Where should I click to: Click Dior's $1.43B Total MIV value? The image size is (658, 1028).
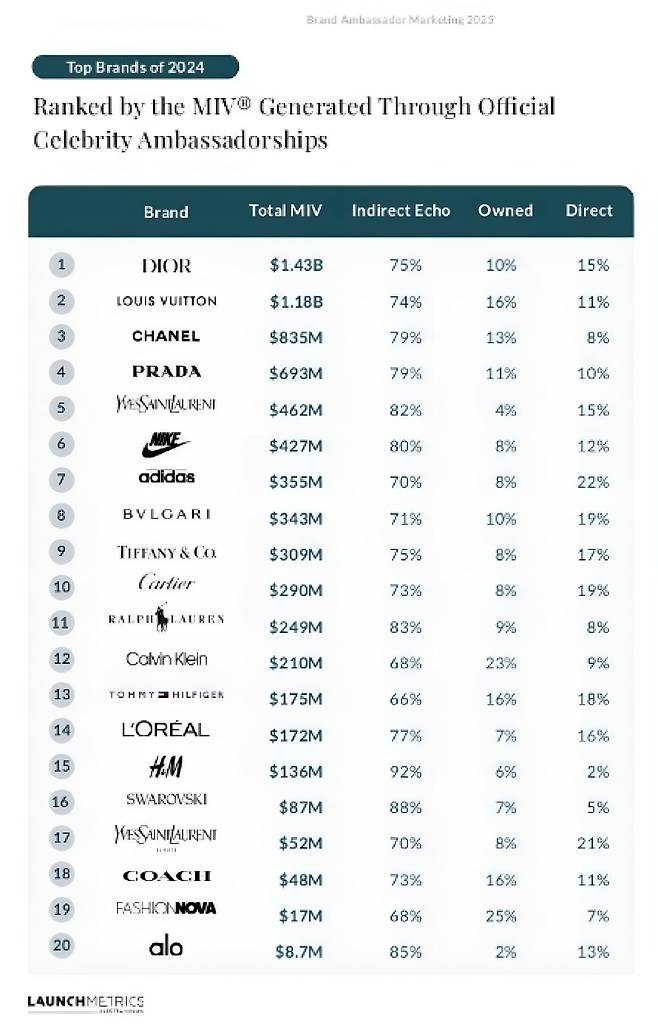296,265
